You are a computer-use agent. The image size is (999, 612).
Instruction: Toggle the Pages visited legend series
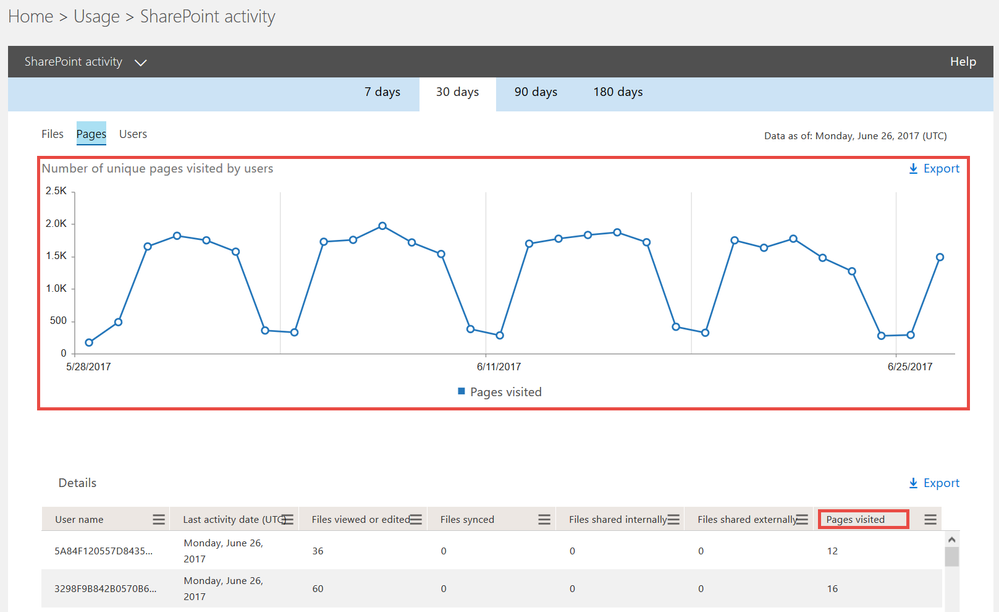click(x=500, y=392)
